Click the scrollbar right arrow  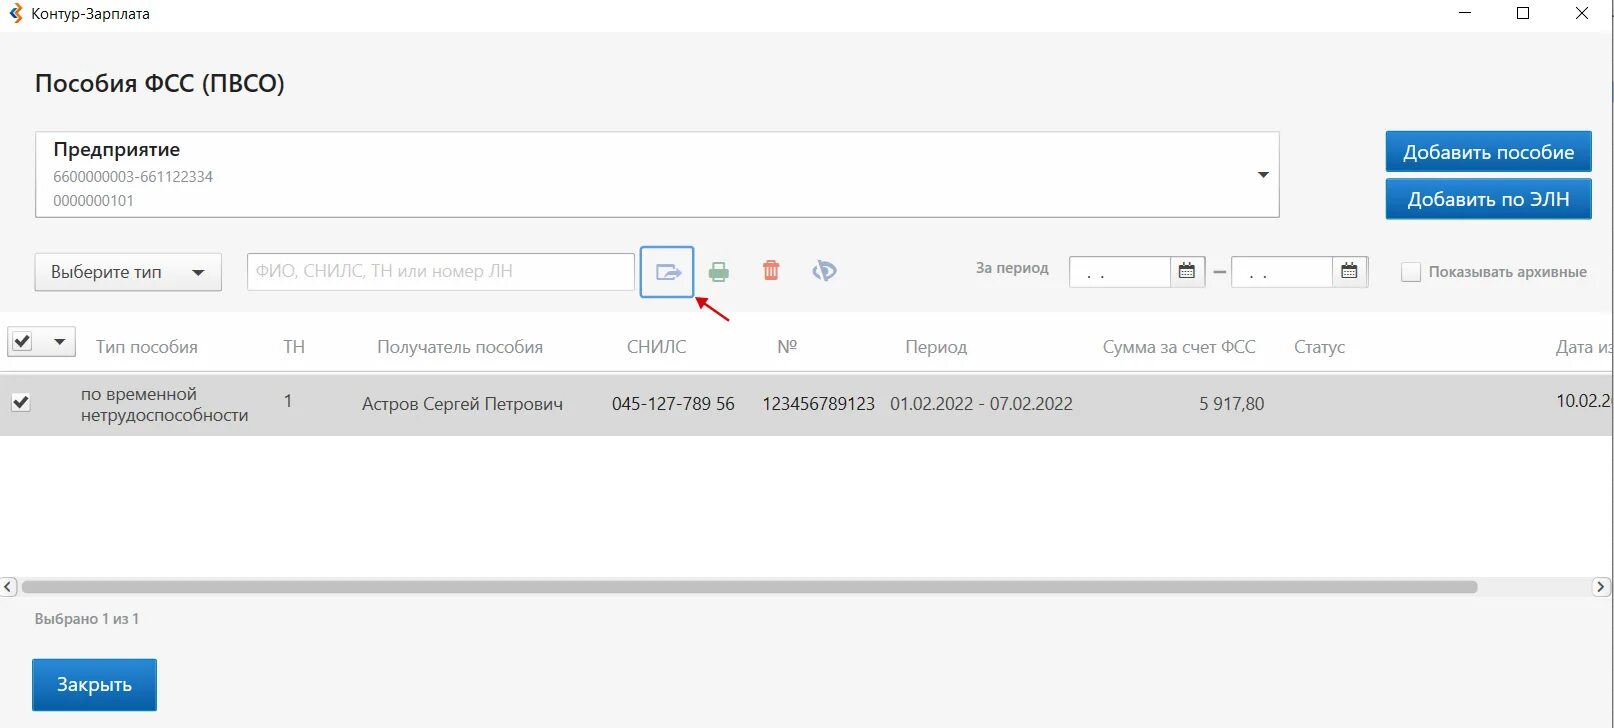coord(1601,587)
